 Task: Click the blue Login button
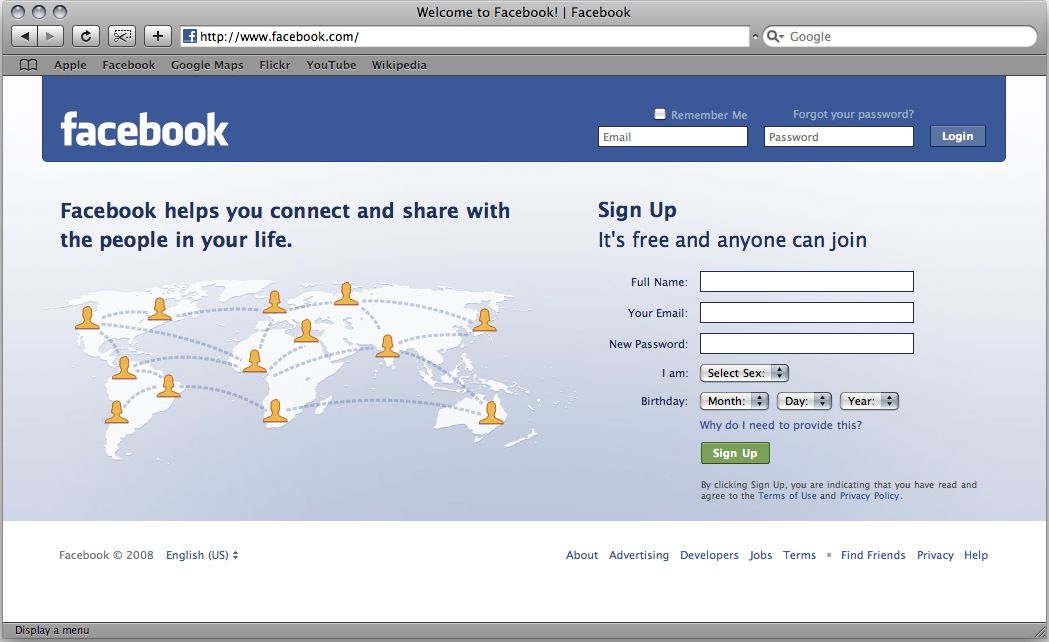pos(957,136)
